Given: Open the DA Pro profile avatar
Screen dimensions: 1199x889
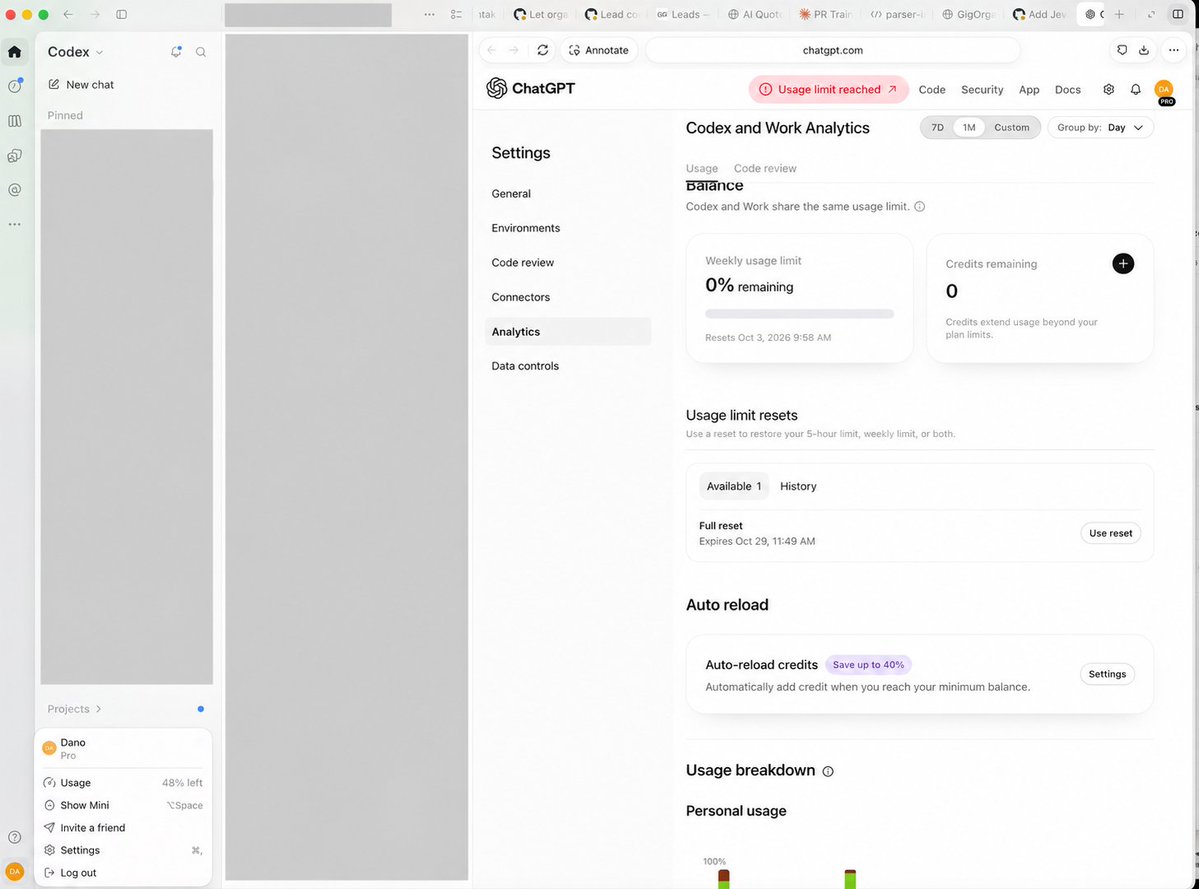Looking at the screenshot, I should pos(1164,91).
